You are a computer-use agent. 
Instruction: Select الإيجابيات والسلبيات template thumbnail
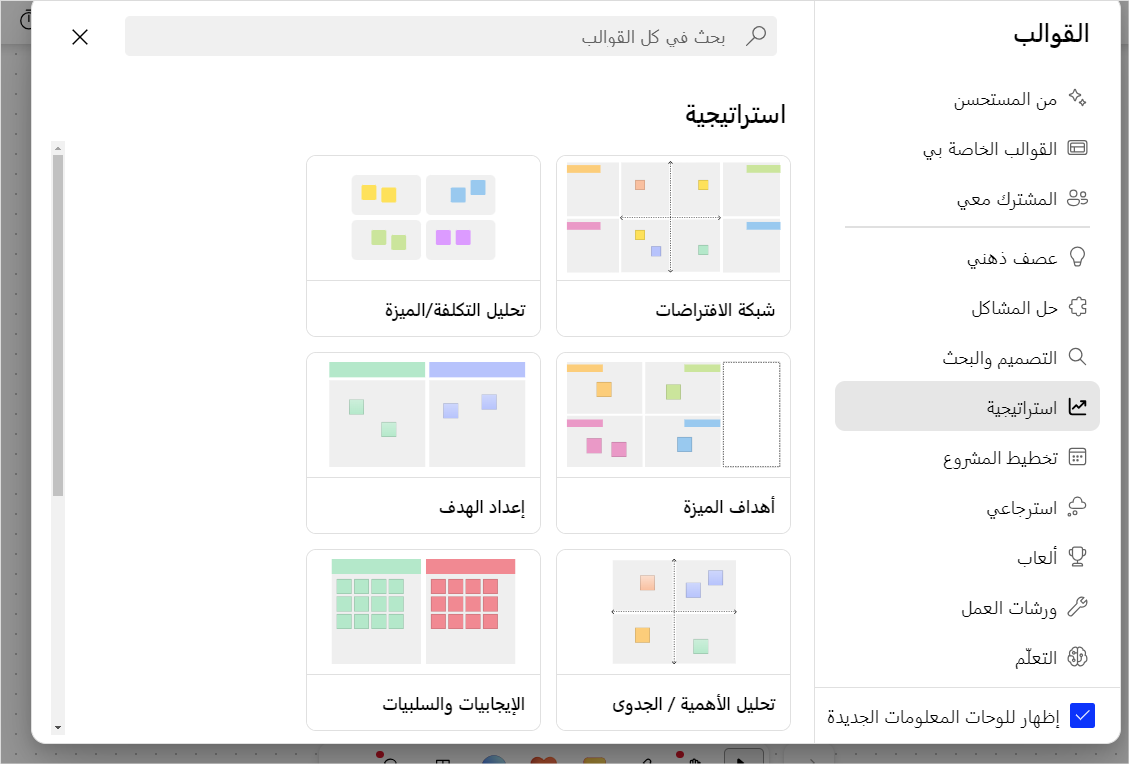(423, 612)
